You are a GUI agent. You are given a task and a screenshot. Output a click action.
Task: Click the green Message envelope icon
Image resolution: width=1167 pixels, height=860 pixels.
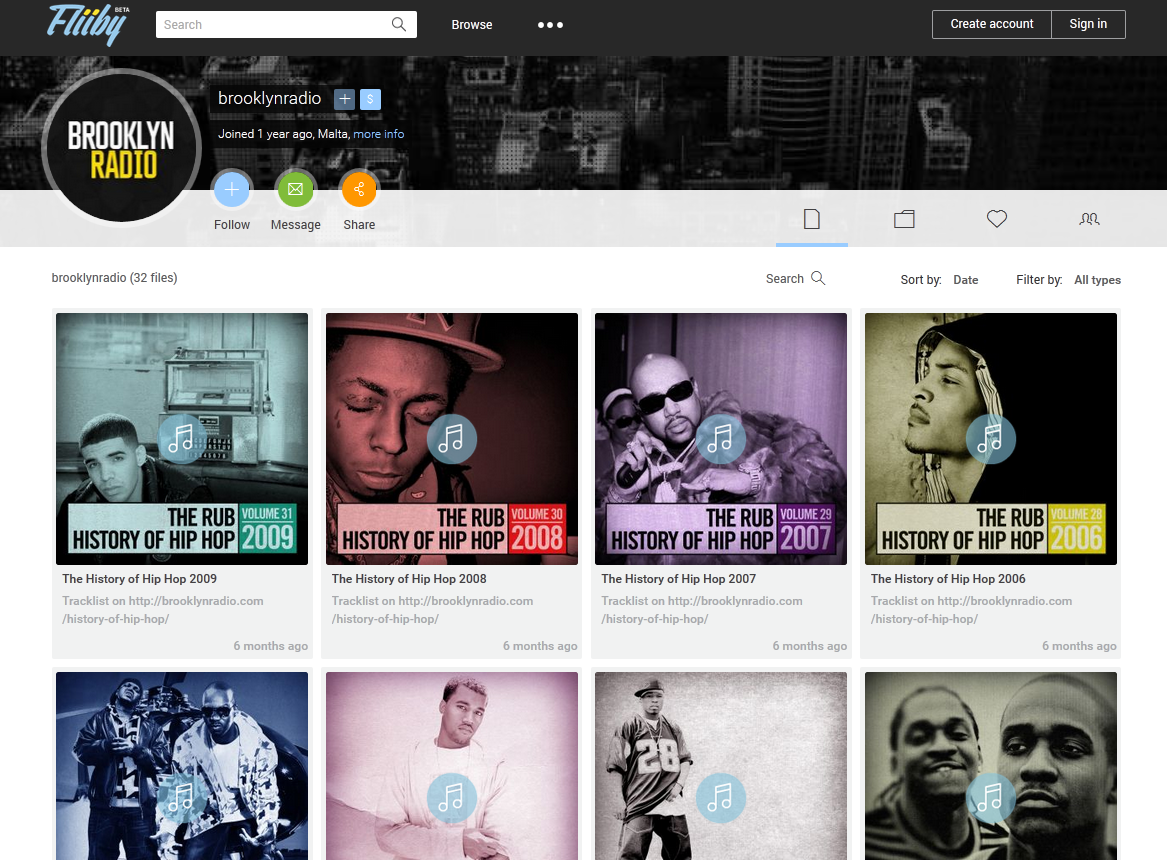[295, 190]
